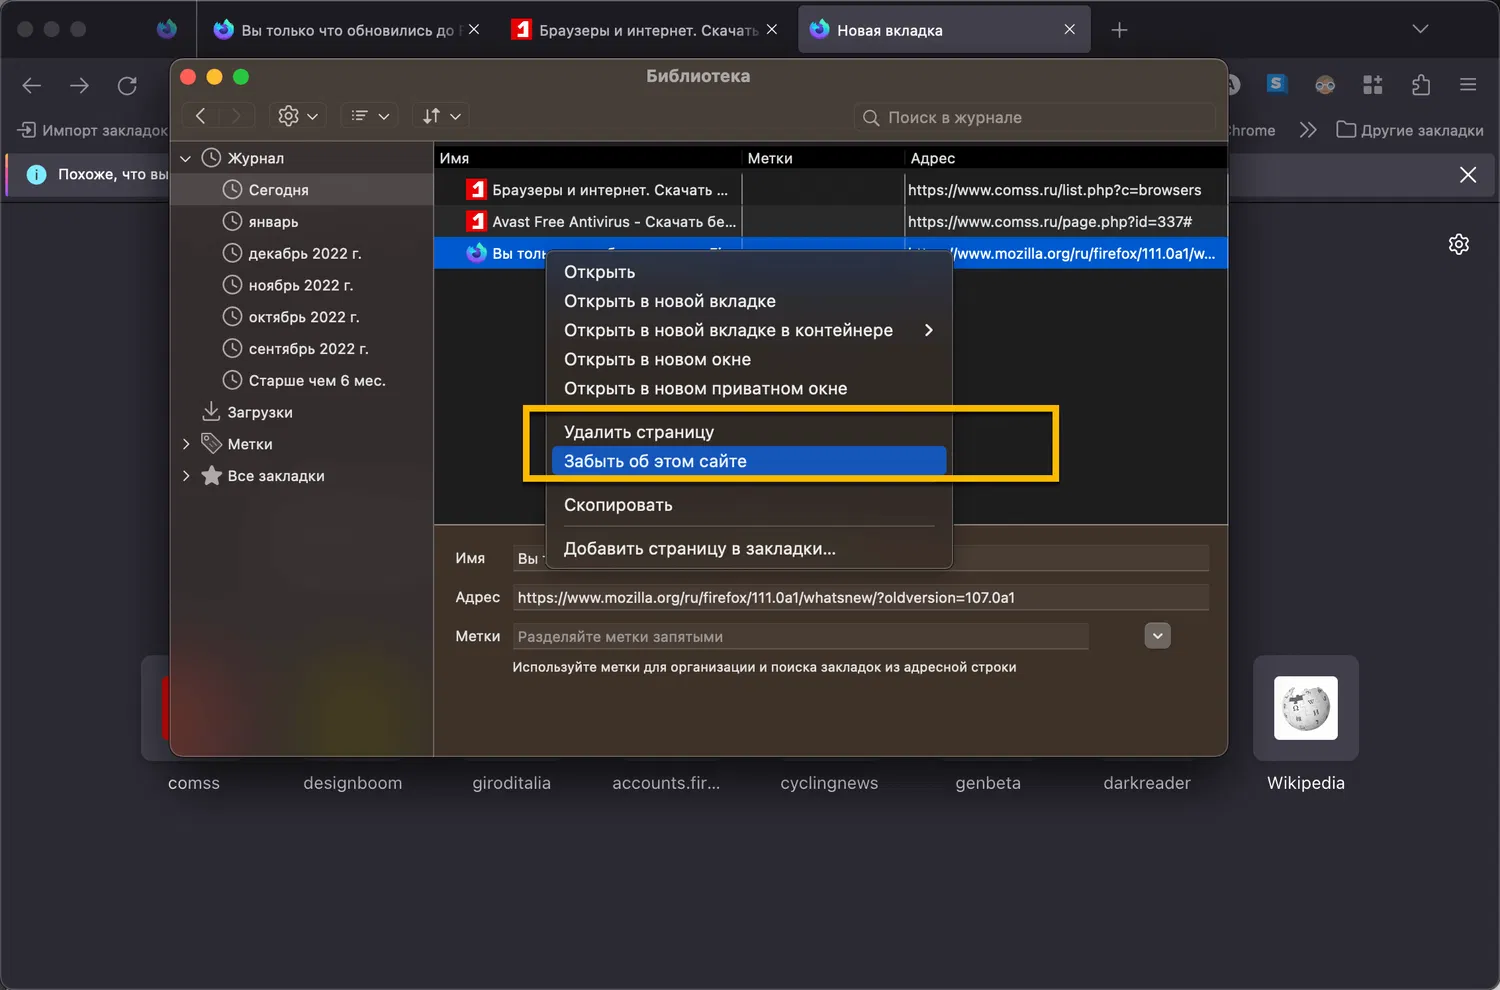Click the Импорт закладок bookmarks bar button
Screen dimensions: 1500x990
[x=92, y=130]
